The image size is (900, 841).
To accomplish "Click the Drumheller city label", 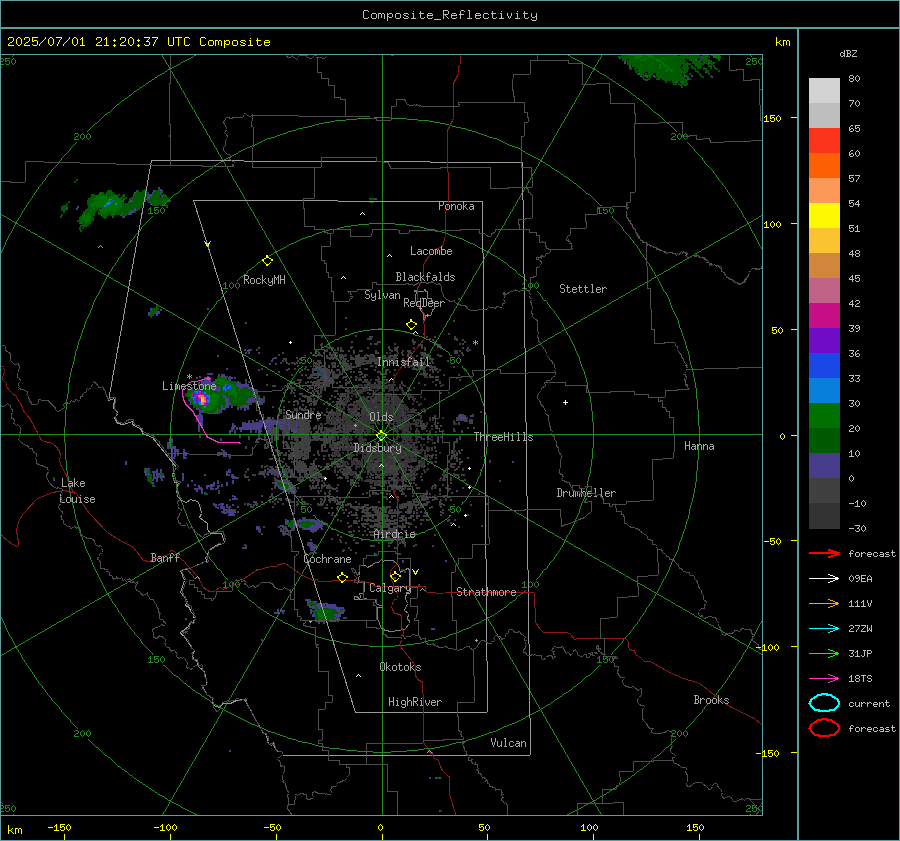I will click(586, 493).
